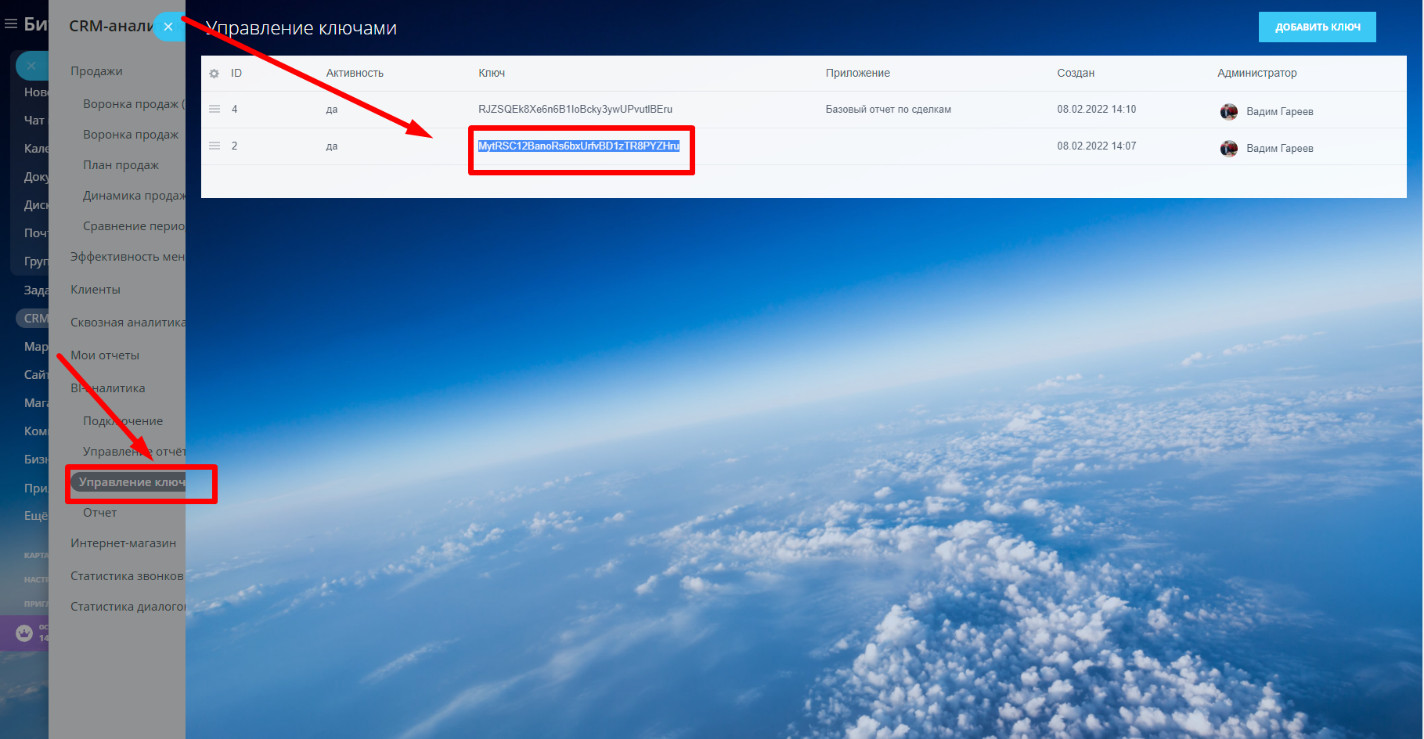
Task: Sort the table by the ID column
Action: tap(237, 74)
